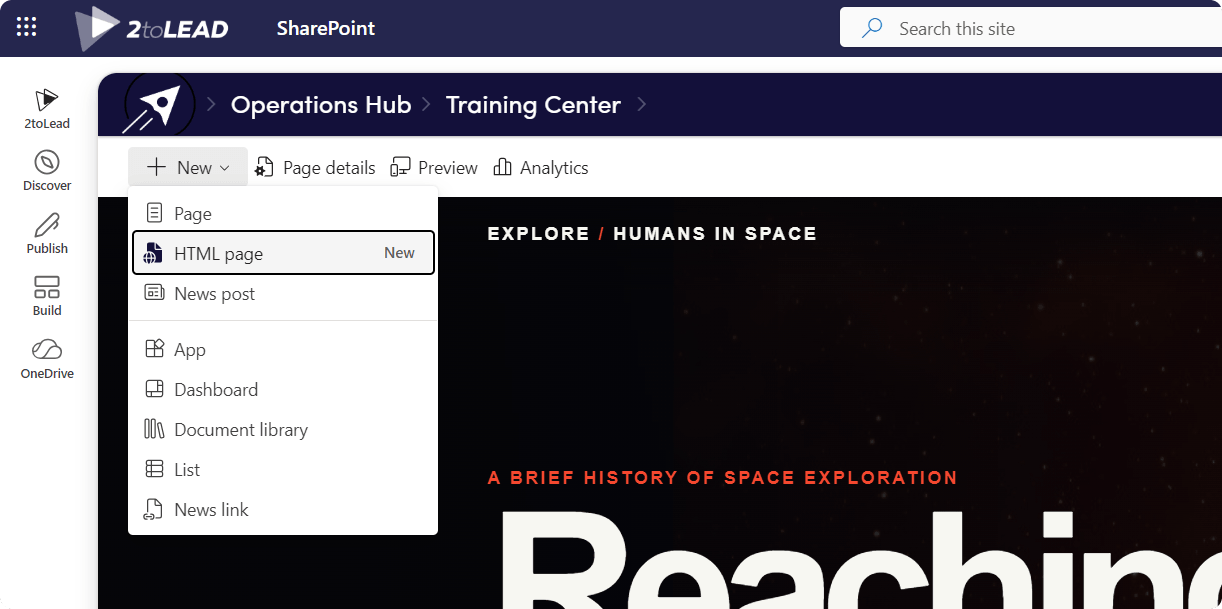Click the HTML page globe file icon
The width and height of the screenshot is (1222, 609).
click(x=152, y=253)
